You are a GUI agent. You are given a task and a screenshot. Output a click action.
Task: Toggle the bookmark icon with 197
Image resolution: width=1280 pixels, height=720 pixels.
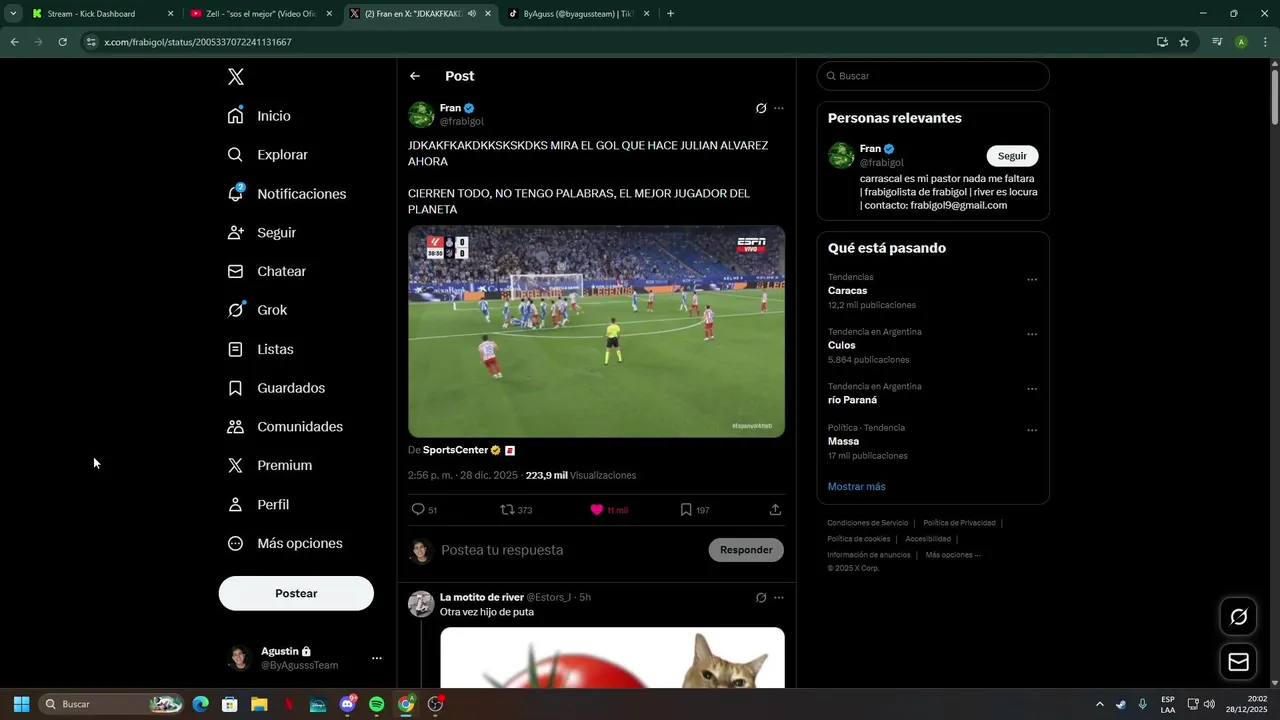(686, 510)
